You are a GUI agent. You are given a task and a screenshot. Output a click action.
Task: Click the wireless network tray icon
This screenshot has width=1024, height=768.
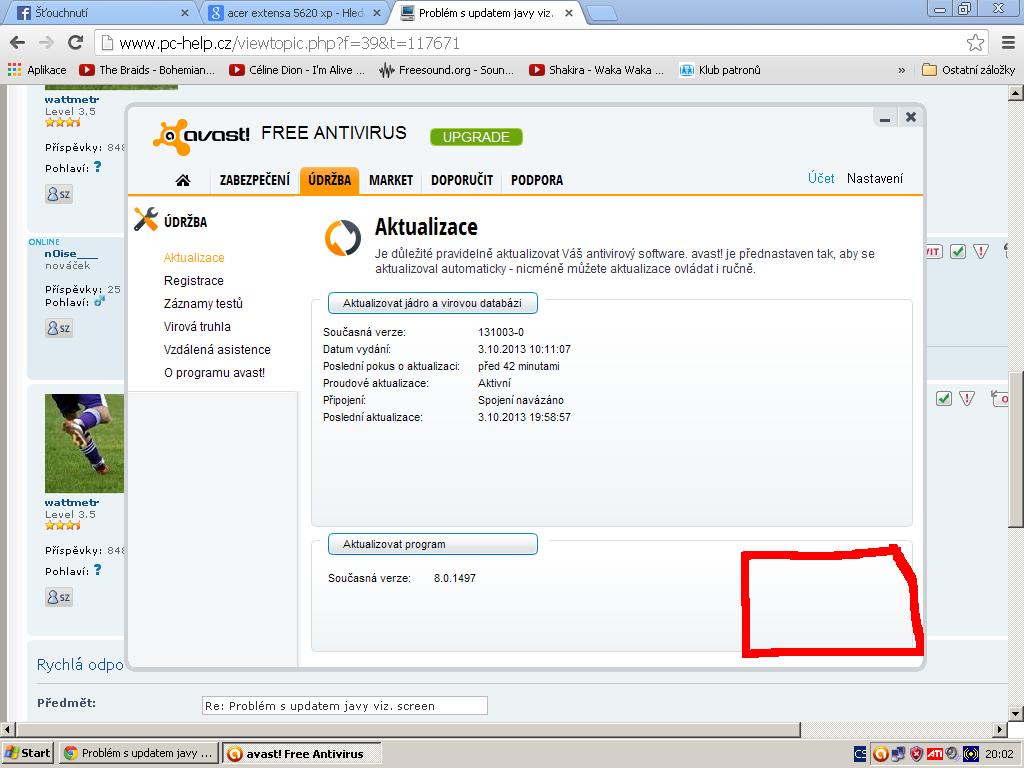pyautogui.click(x=971, y=754)
